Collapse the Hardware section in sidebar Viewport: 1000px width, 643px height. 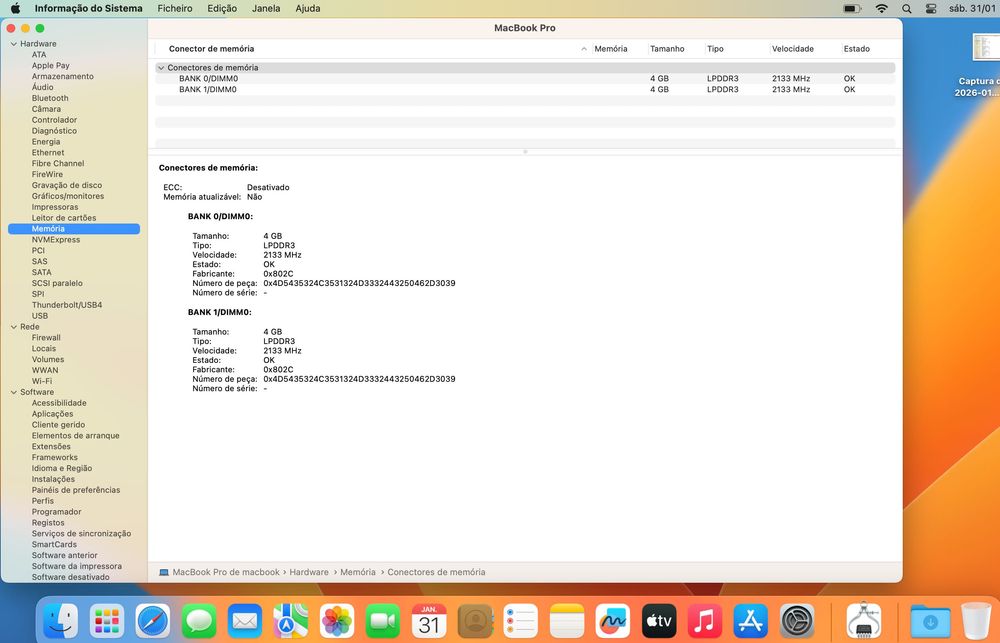13,44
